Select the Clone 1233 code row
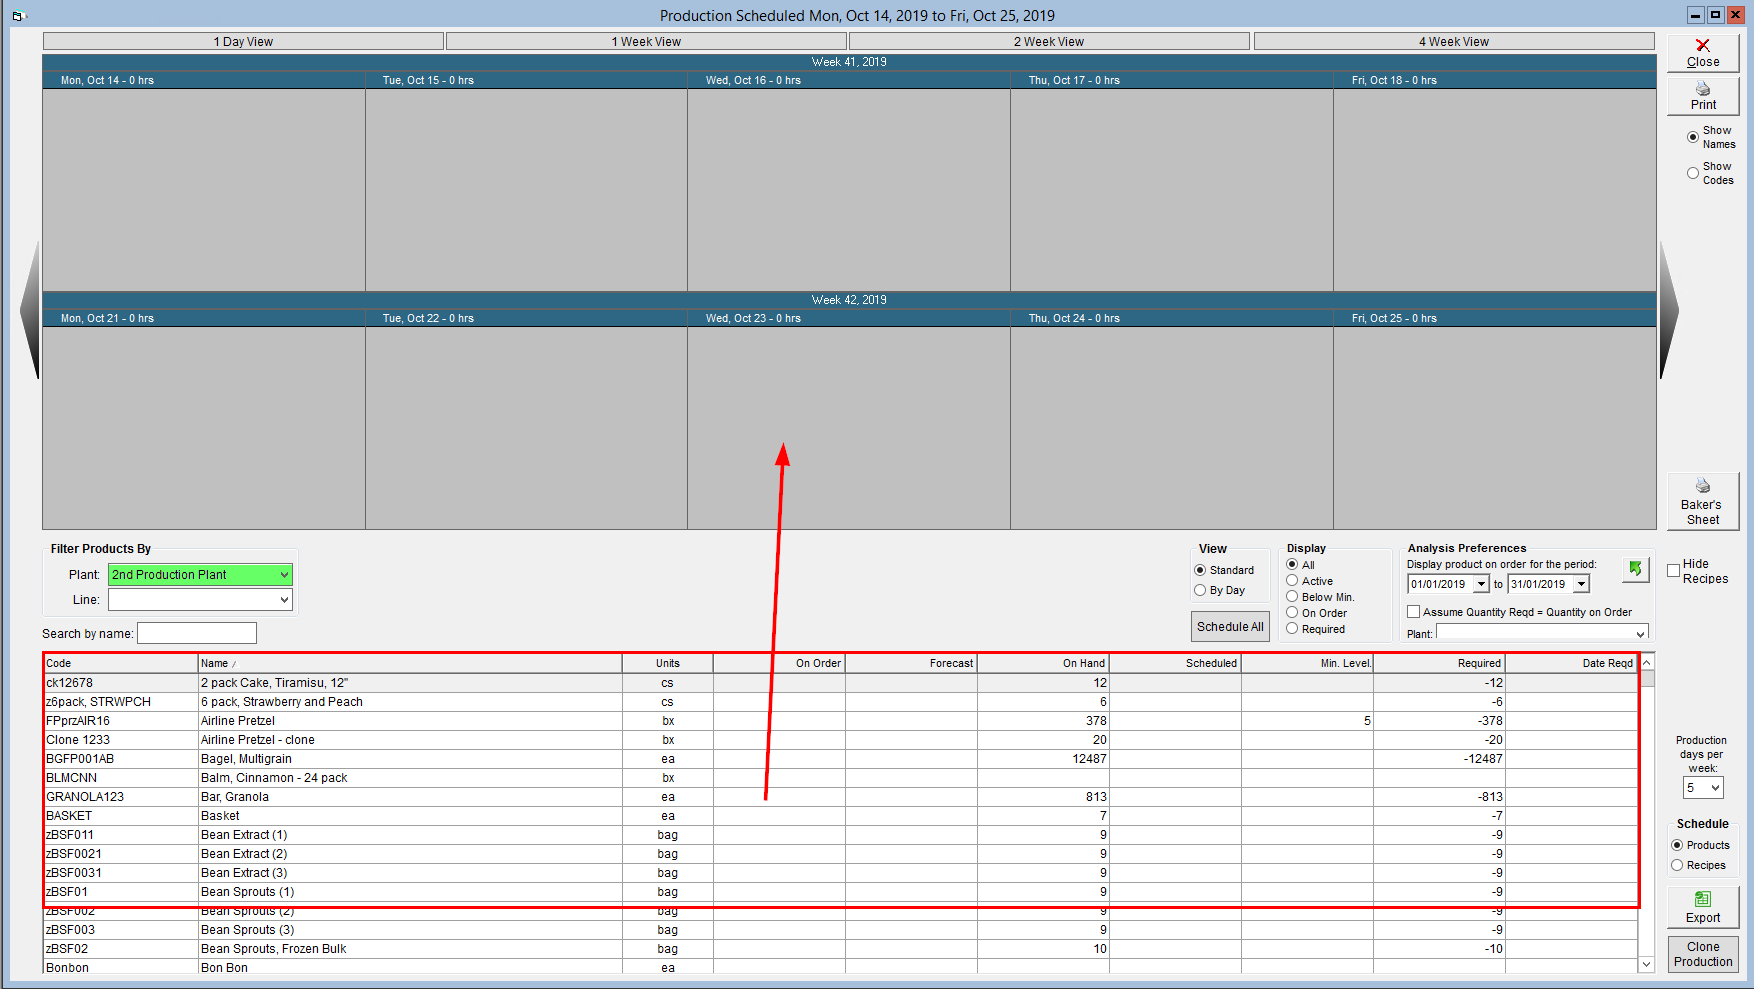 pyautogui.click(x=840, y=740)
